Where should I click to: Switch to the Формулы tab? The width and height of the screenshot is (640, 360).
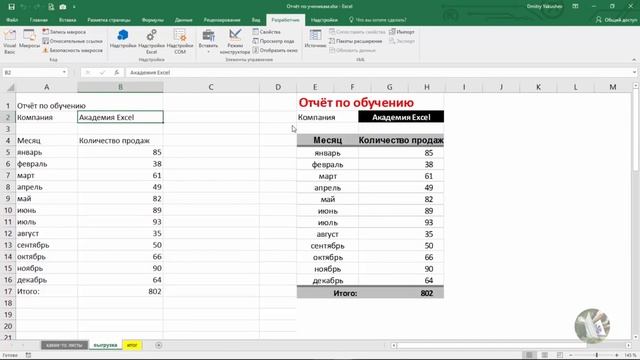click(153, 20)
